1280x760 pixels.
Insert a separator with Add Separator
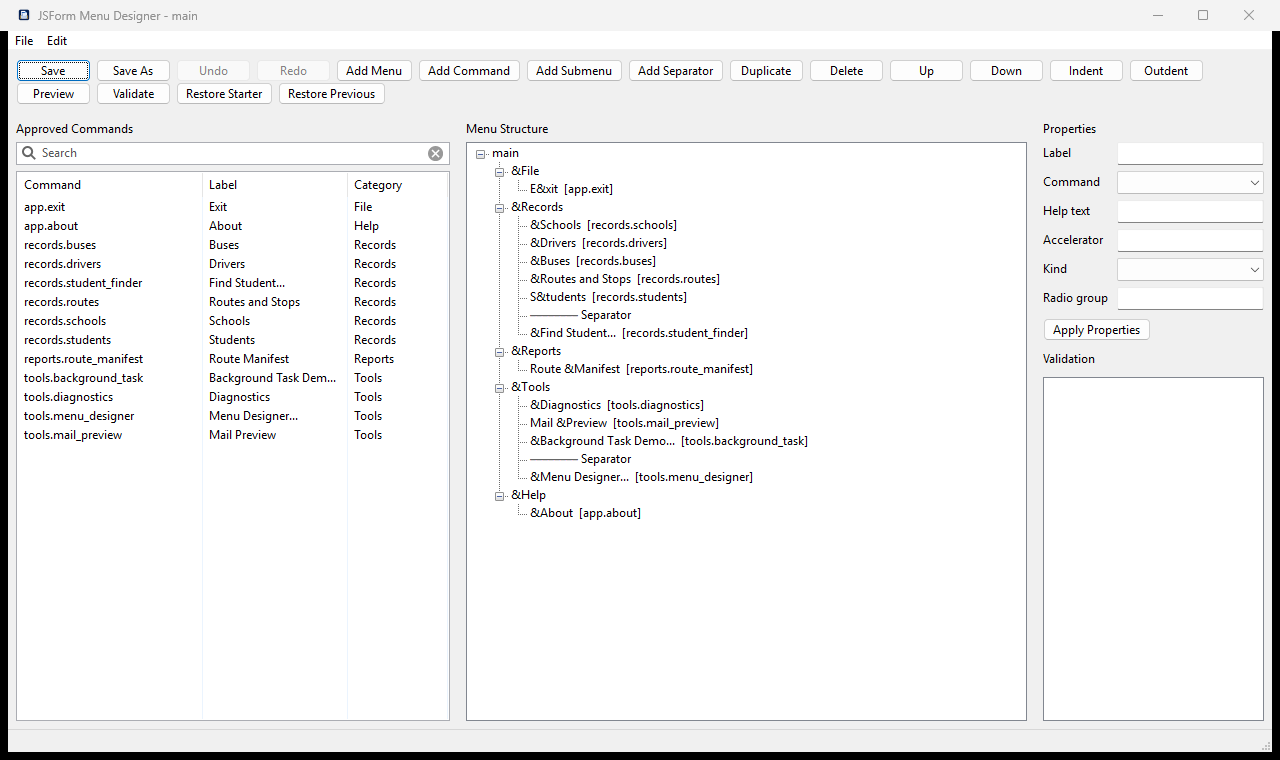click(676, 71)
